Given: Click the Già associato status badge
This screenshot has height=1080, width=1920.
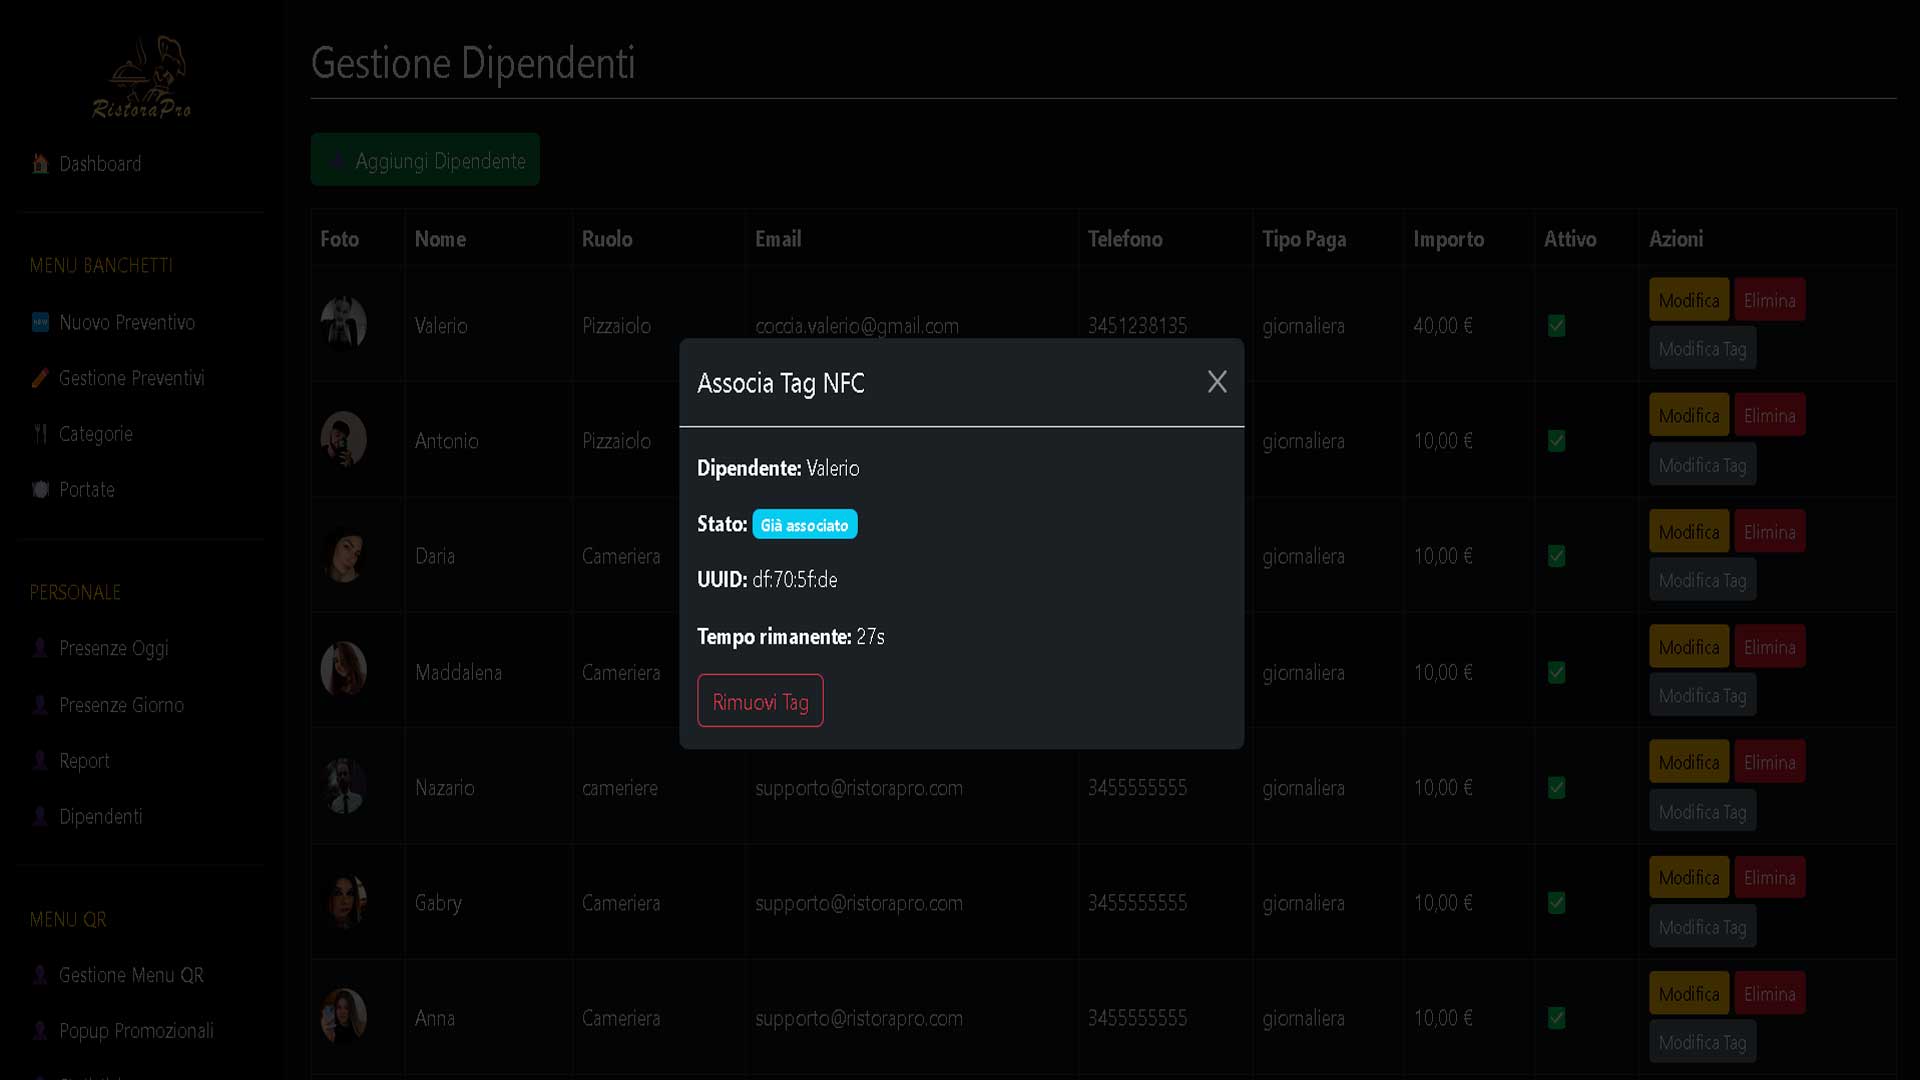Looking at the screenshot, I should pyautogui.click(x=804, y=525).
